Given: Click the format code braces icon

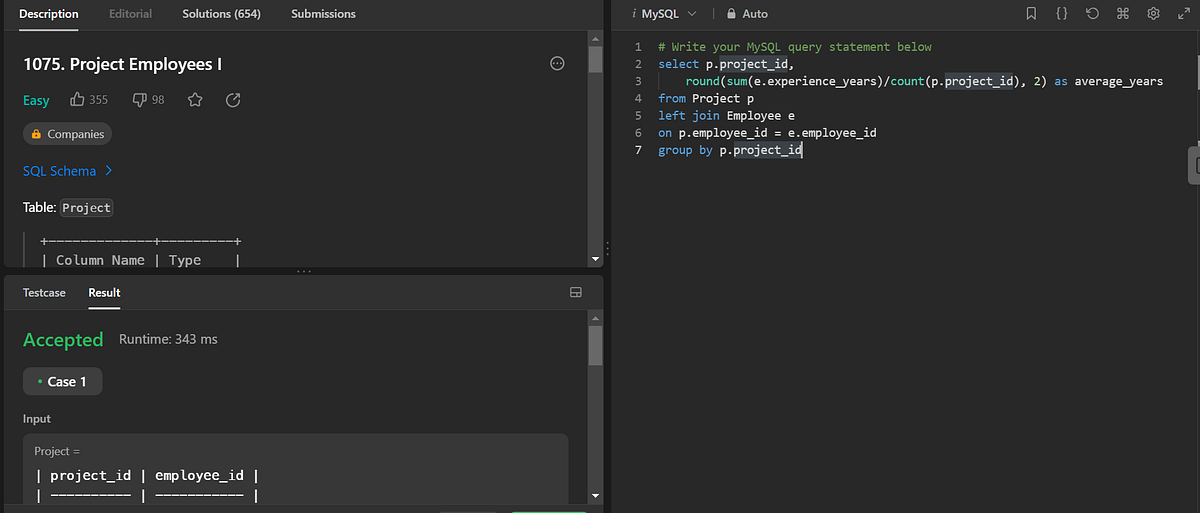Looking at the screenshot, I should click(x=1061, y=14).
